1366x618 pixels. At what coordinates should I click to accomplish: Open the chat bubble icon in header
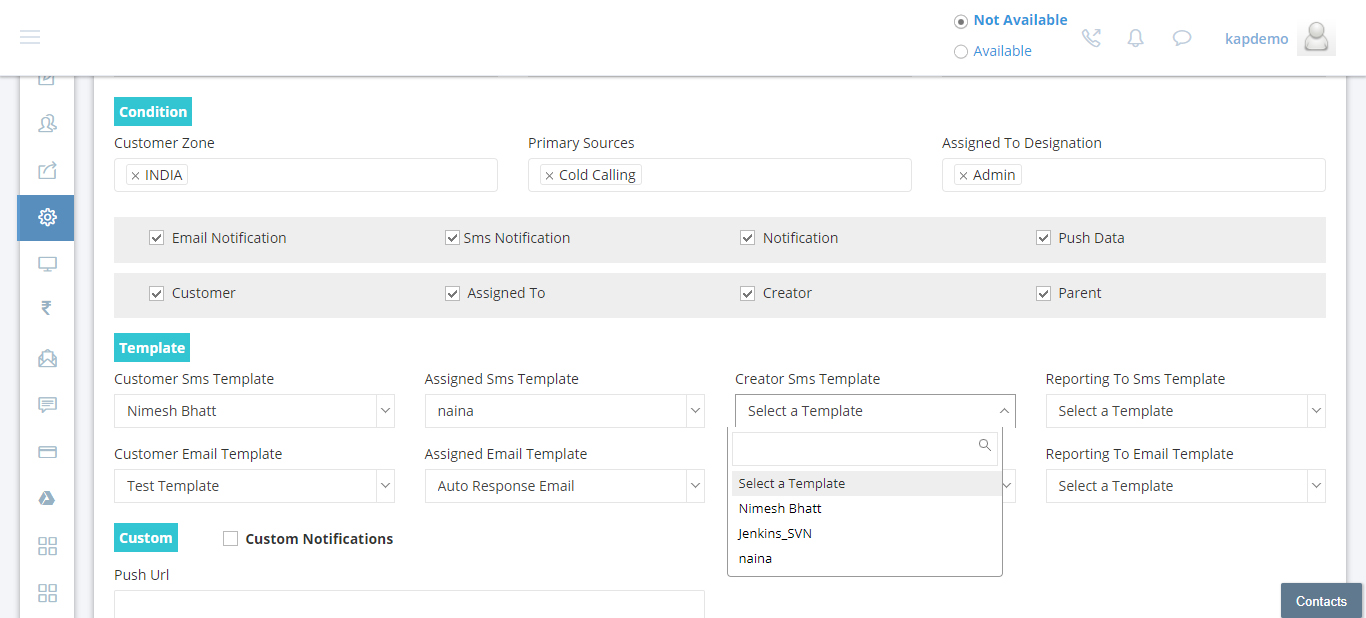(1182, 38)
